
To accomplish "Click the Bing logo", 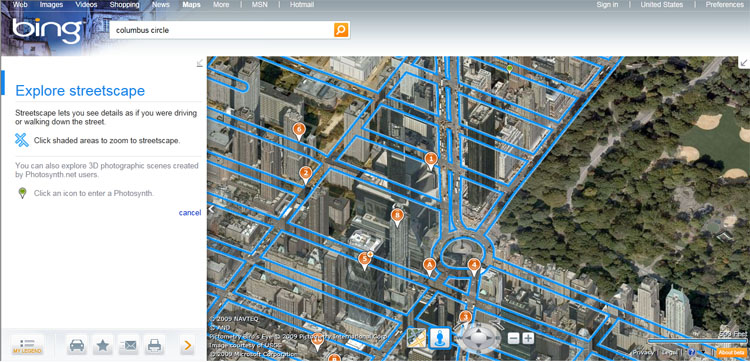I will 47,30.
